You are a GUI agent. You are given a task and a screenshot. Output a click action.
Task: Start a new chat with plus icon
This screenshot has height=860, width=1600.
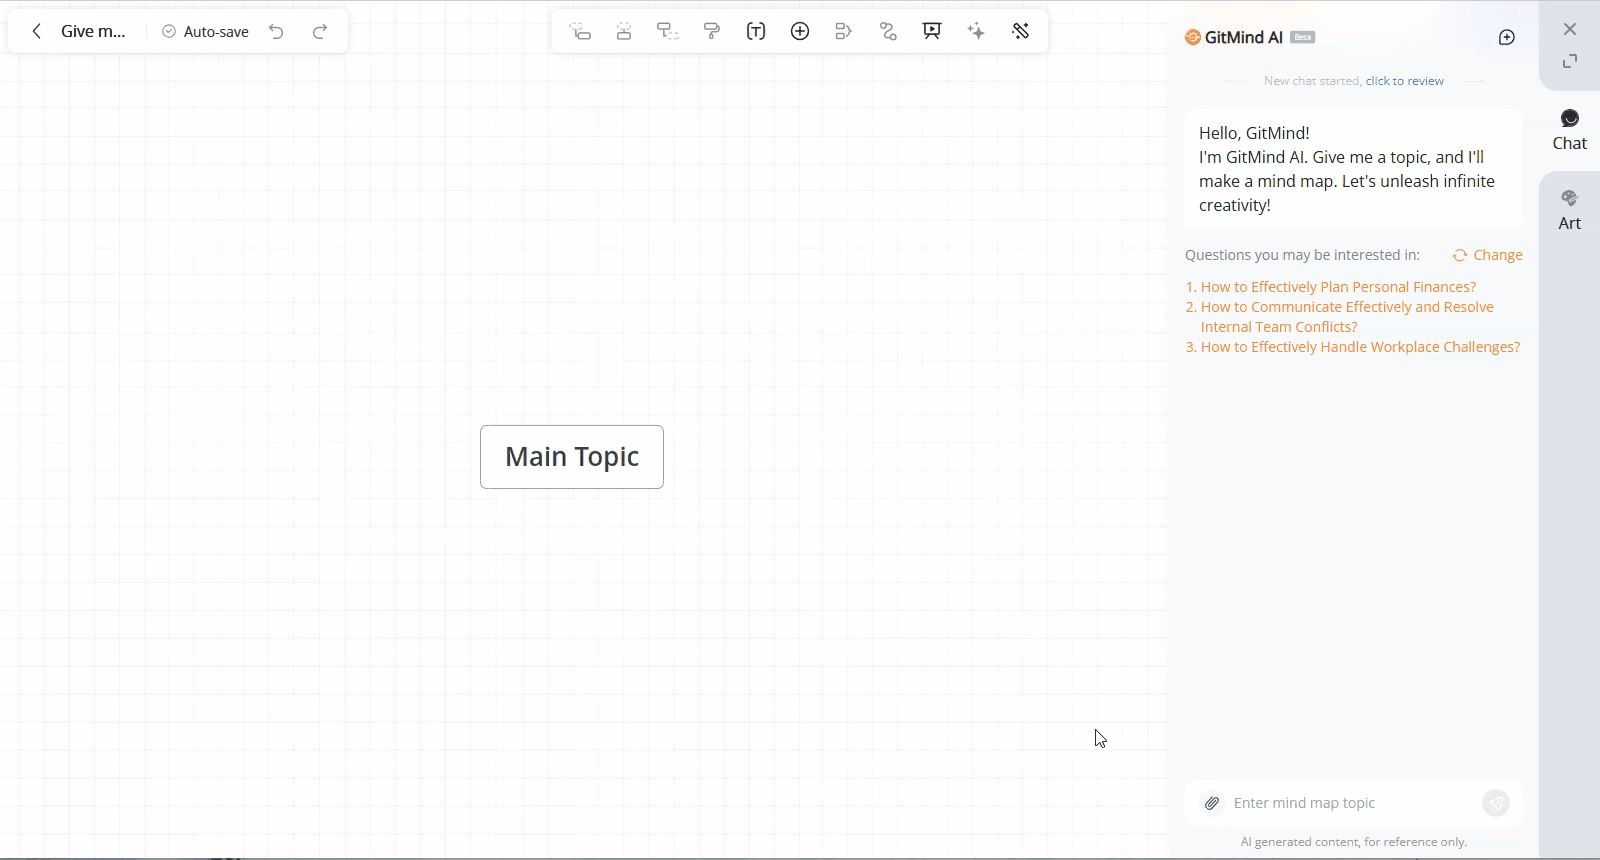(x=1507, y=38)
